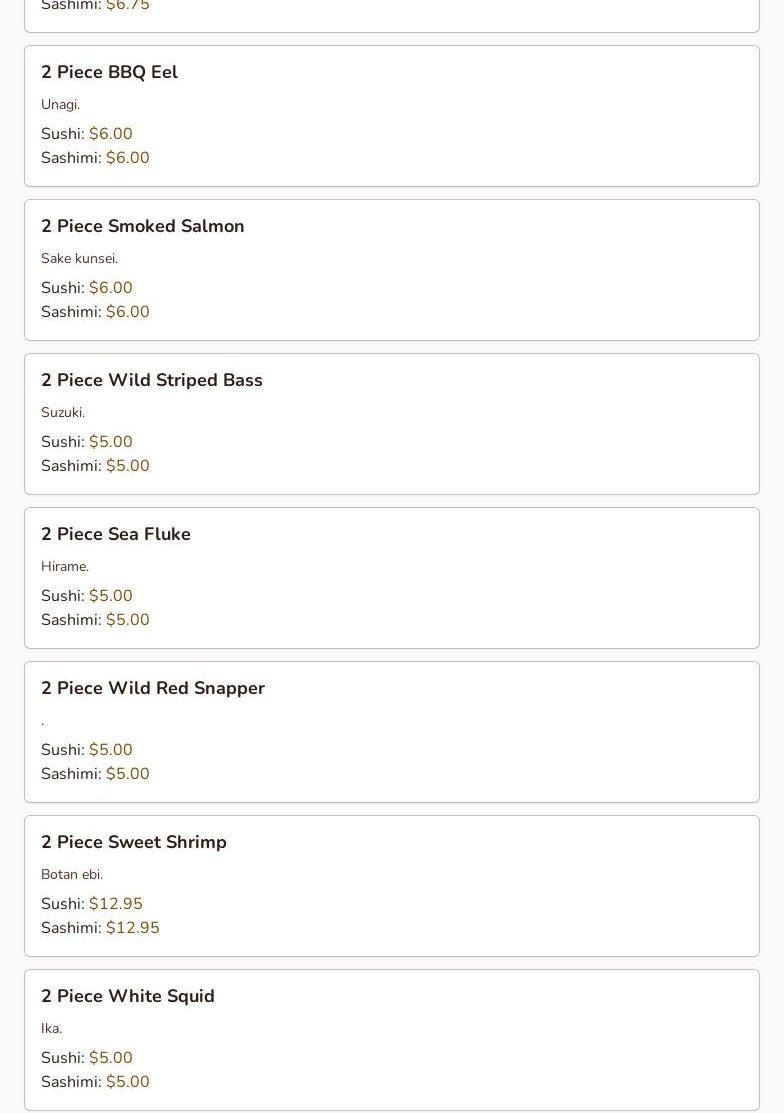
Task: Select the Wild Red Snapper Sashimi price
Action: tap(127, 774)
